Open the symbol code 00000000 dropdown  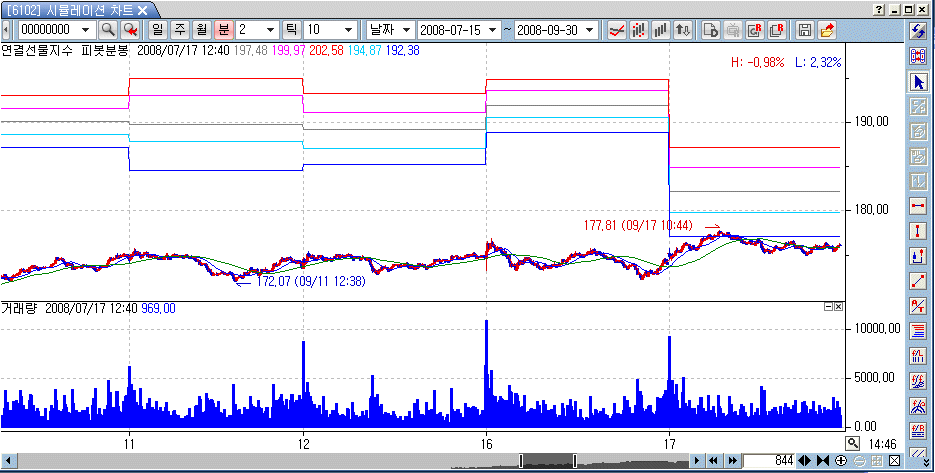point(88,29)
